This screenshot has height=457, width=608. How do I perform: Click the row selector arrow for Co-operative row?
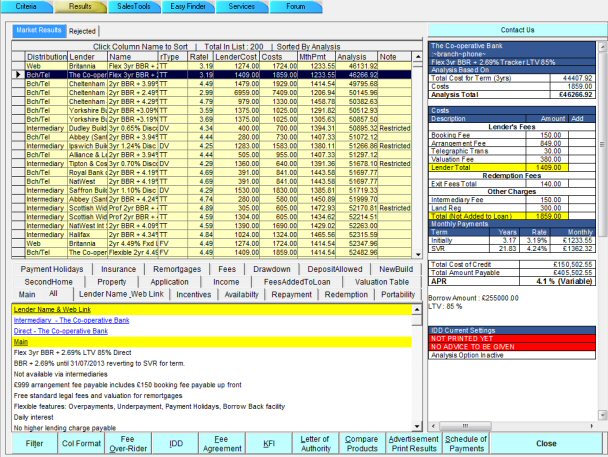[18, 74]
